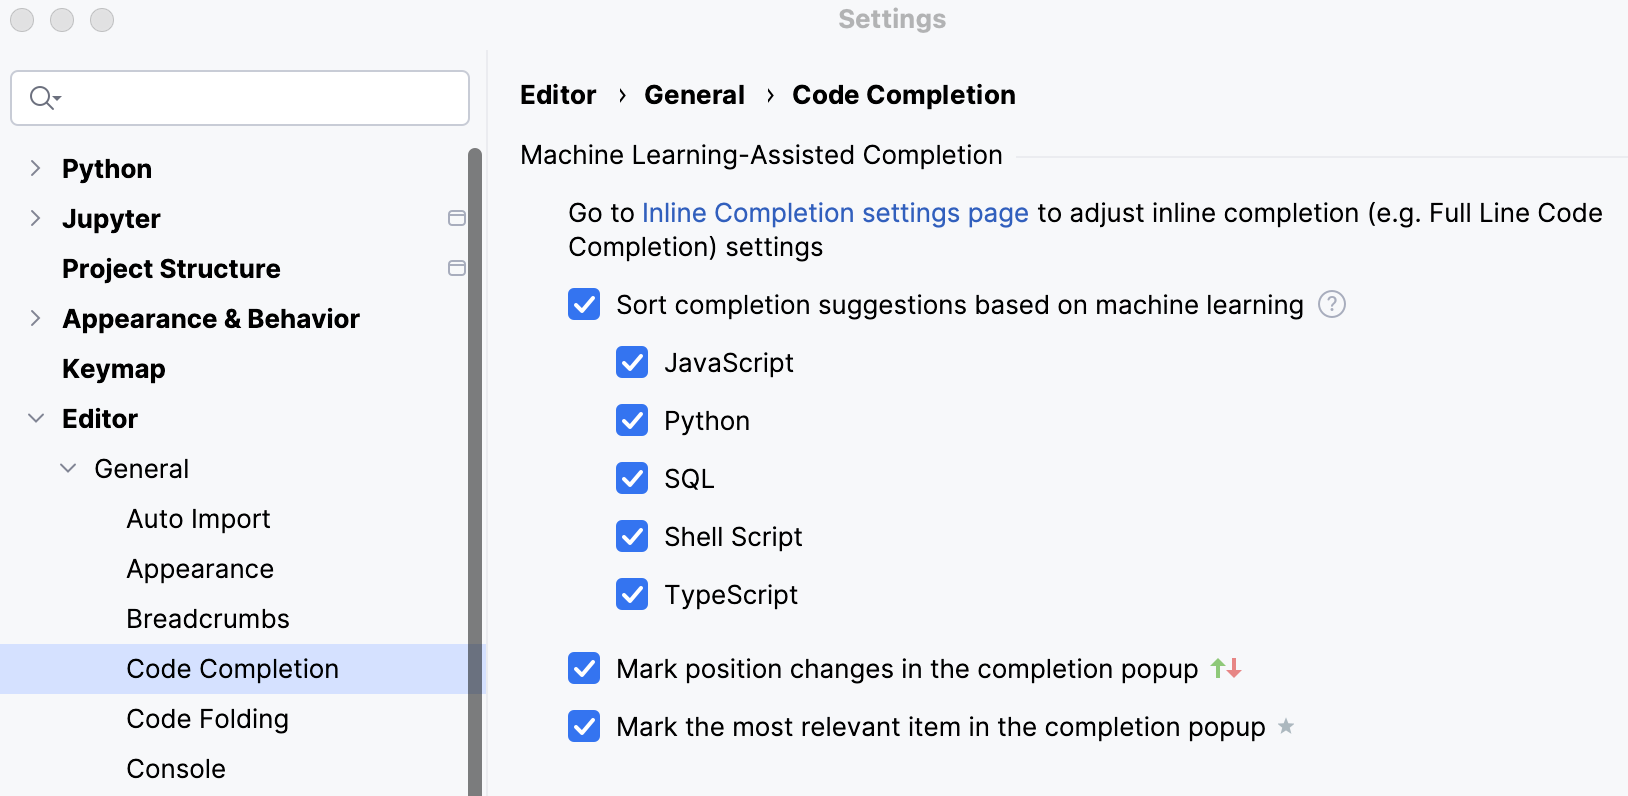Viewport: 1628px width, 796px height.
Task: Click the panel icon beside Project Structure
Action: [457, 268]
